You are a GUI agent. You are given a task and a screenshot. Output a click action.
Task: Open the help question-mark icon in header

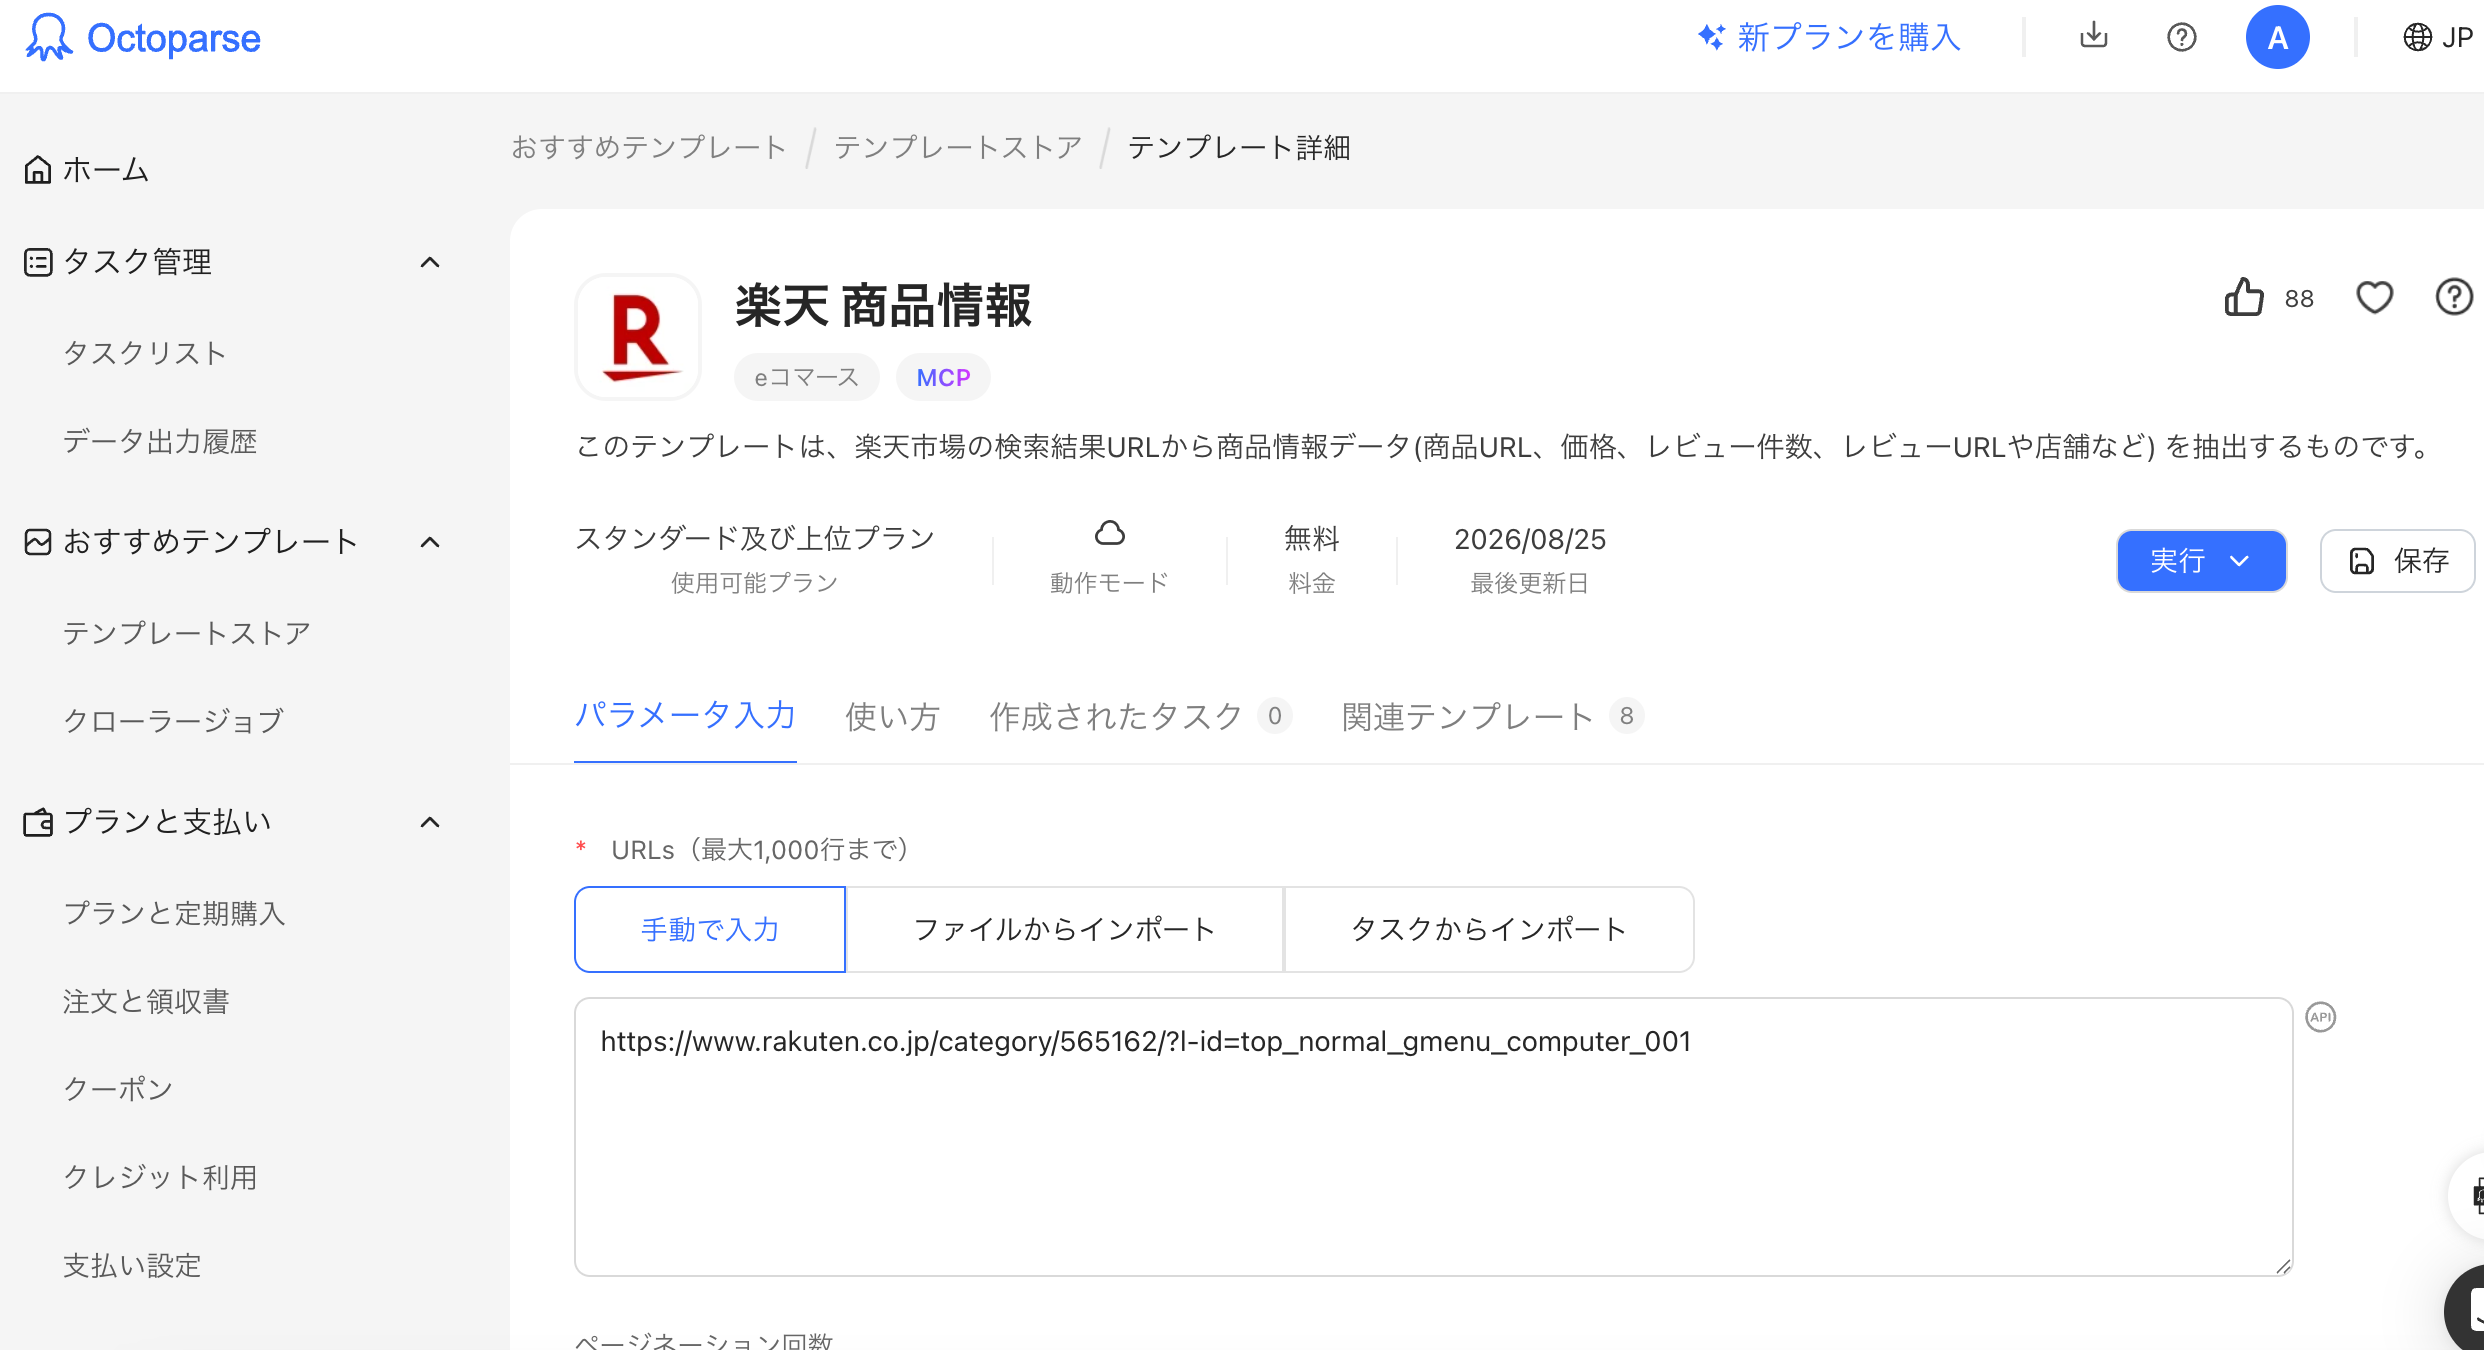2181,37
